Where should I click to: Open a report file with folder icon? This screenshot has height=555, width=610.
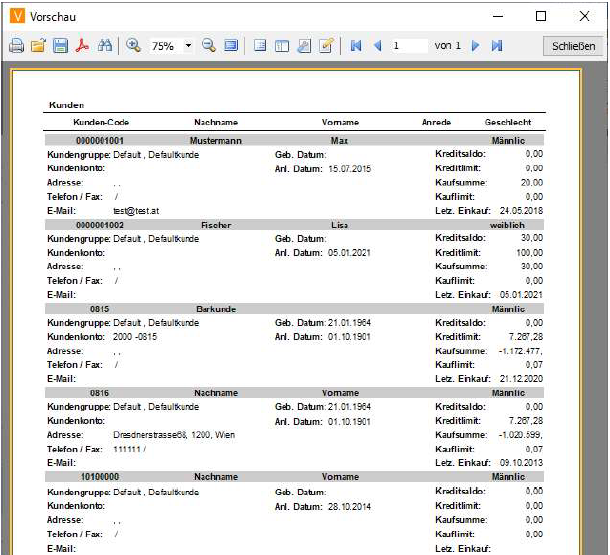point(39,46)
